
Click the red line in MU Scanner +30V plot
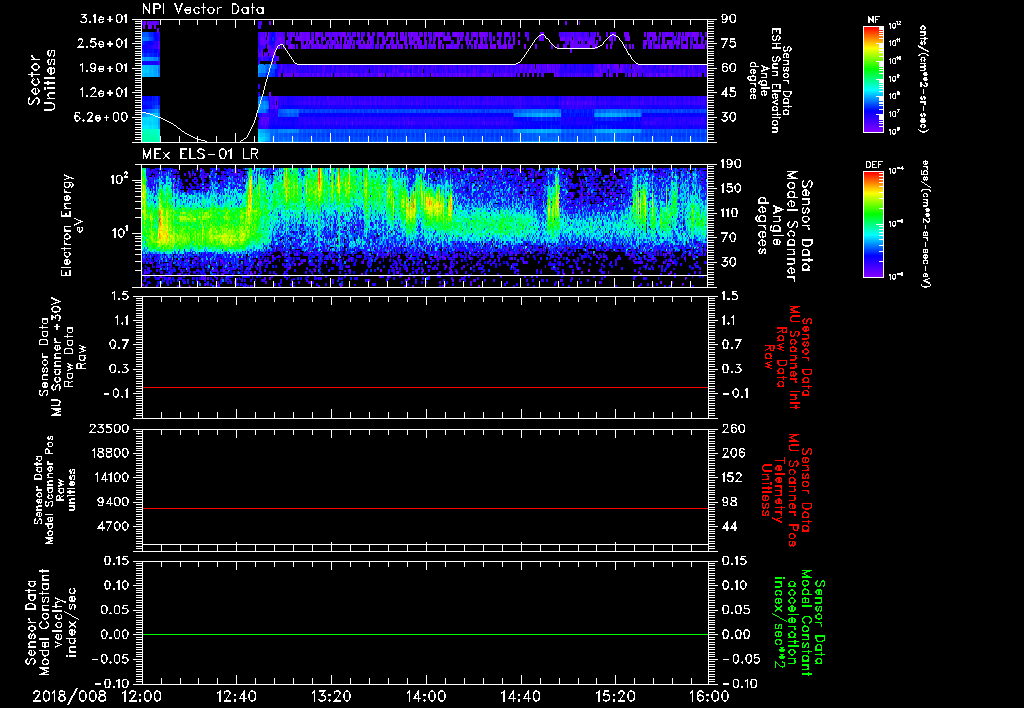pos(425,387)
